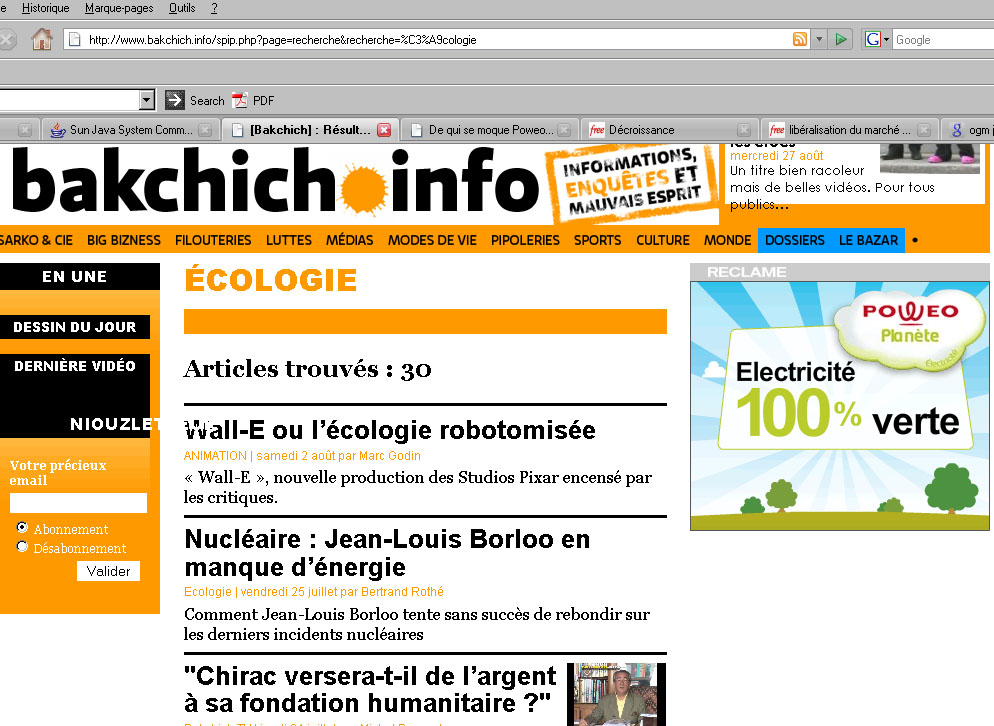The width and height of the screenshot is (994, 726).
Task: Switch to libéralisation du marché tab
Action: pyautogui.click(x=849, y=130)
